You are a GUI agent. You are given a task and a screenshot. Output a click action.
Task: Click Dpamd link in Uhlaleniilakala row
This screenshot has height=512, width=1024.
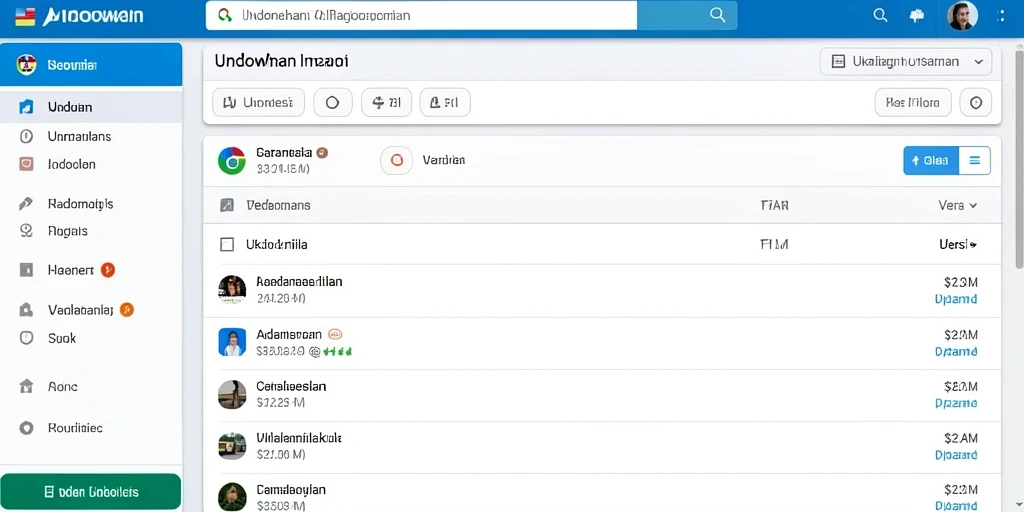(956, 455)
